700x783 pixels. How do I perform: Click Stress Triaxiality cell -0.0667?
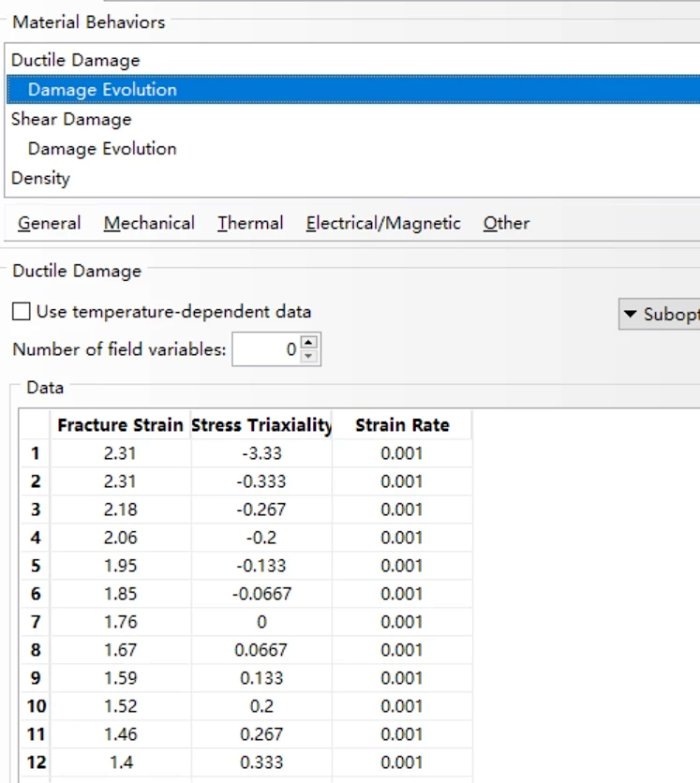point(261,594)
